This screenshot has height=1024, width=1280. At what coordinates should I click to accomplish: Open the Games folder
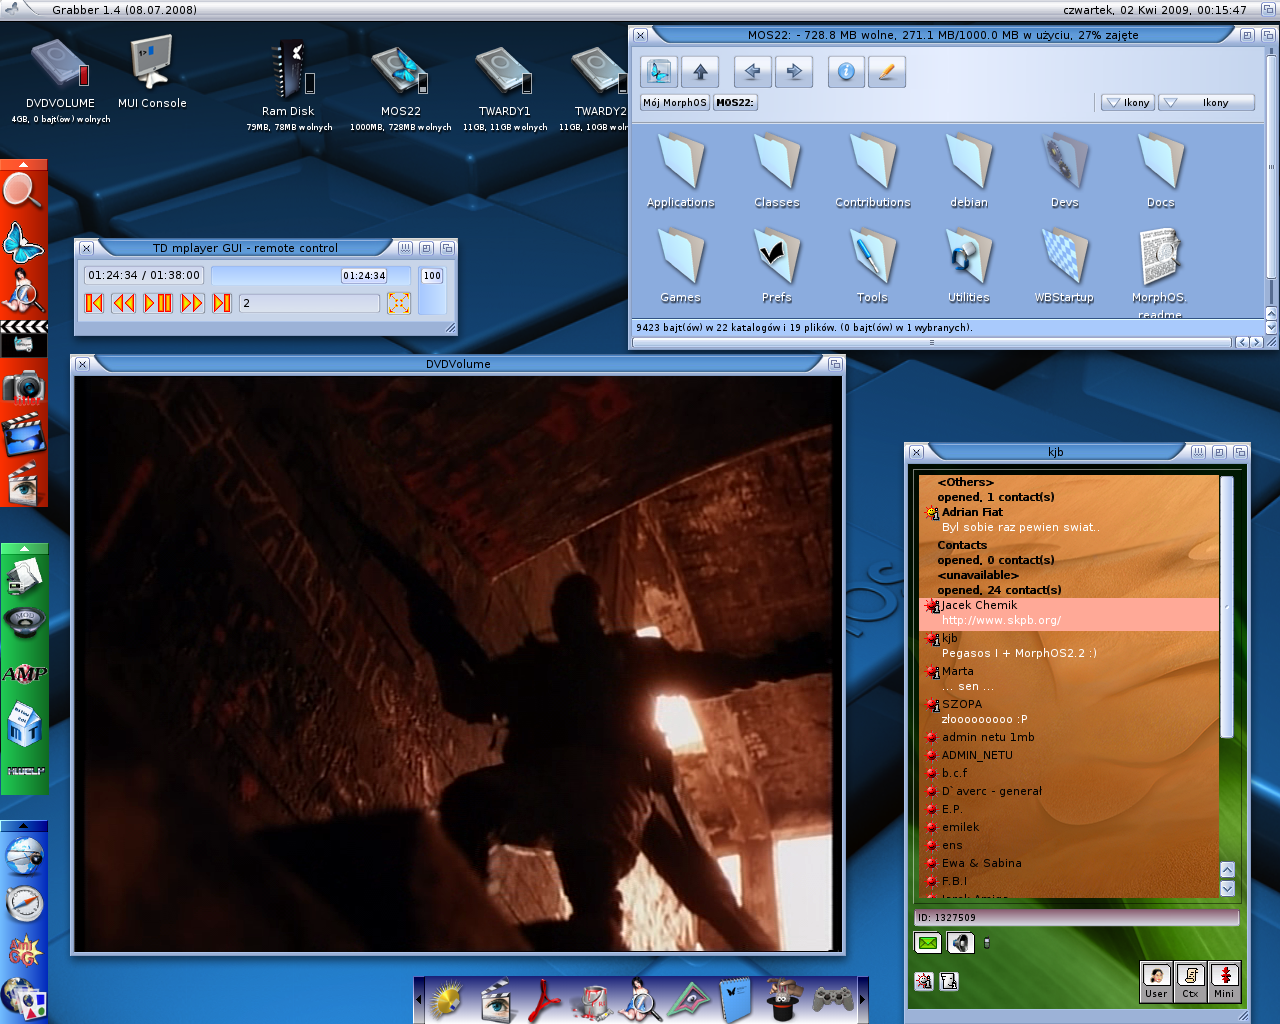pyautogui.click(x=681, y=266)
